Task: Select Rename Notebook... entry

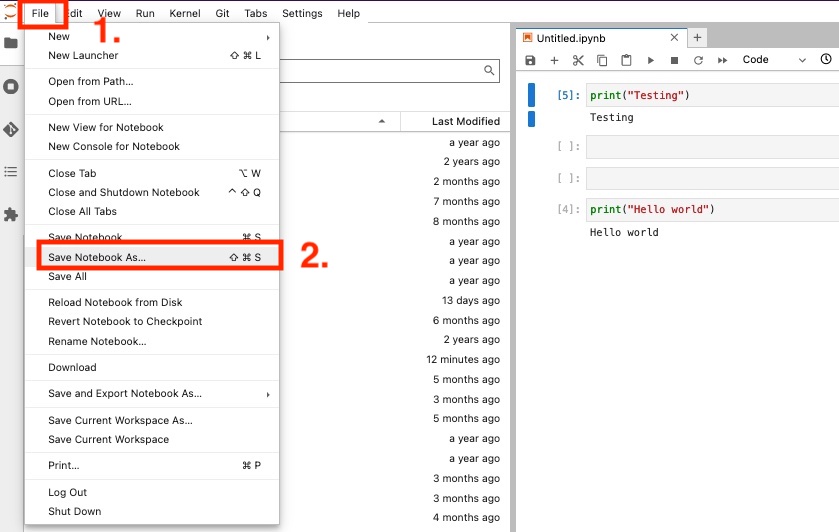Action: [x=152, y=341]
